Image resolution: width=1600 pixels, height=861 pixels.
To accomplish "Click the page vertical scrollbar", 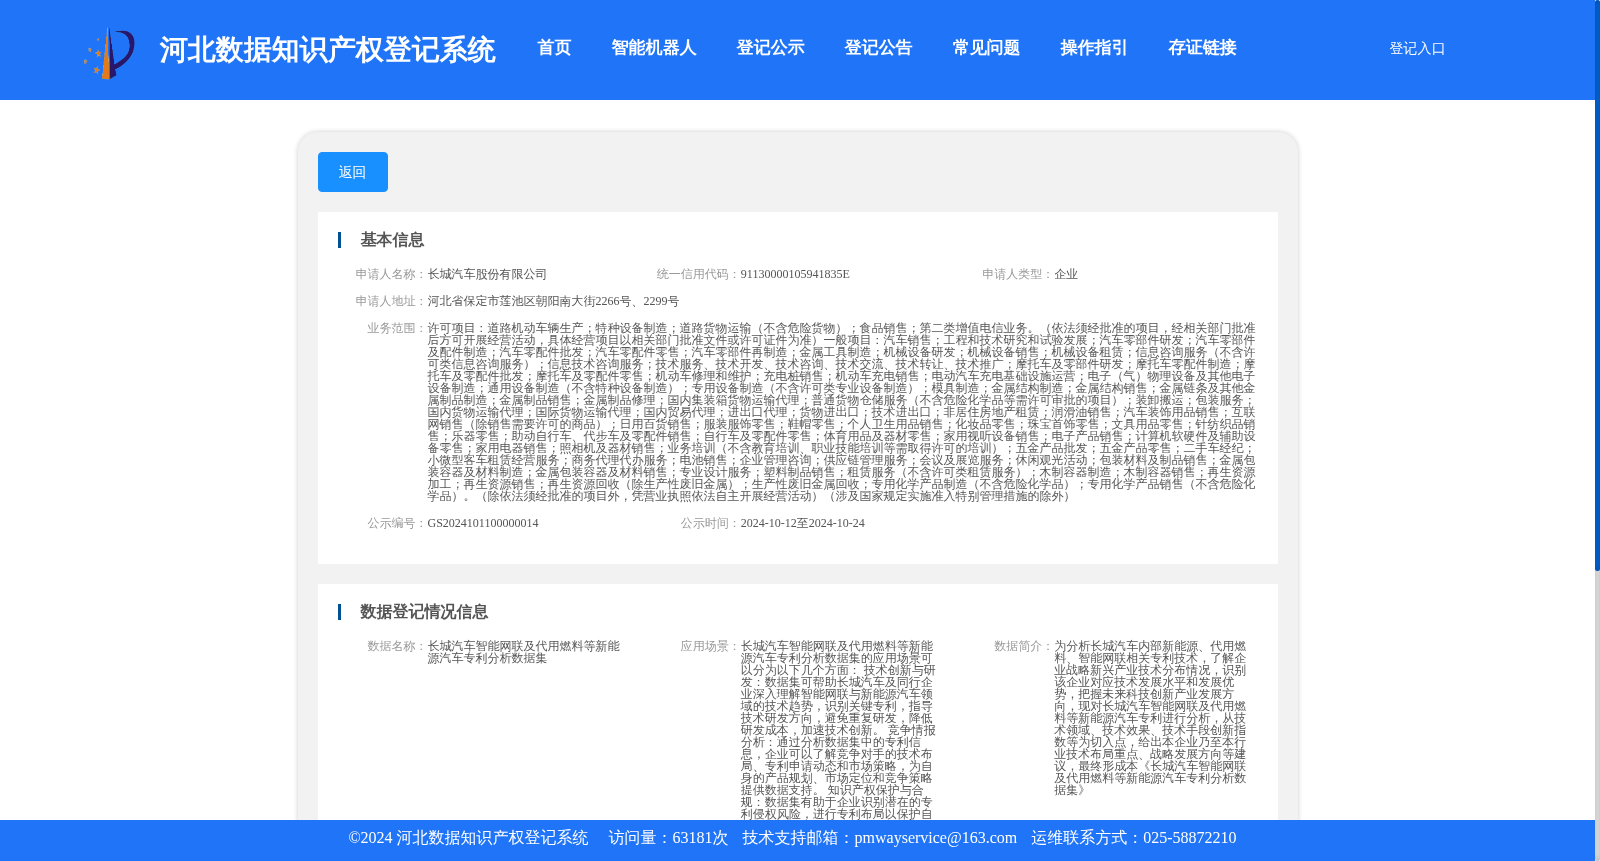I will coord(1597,285).
